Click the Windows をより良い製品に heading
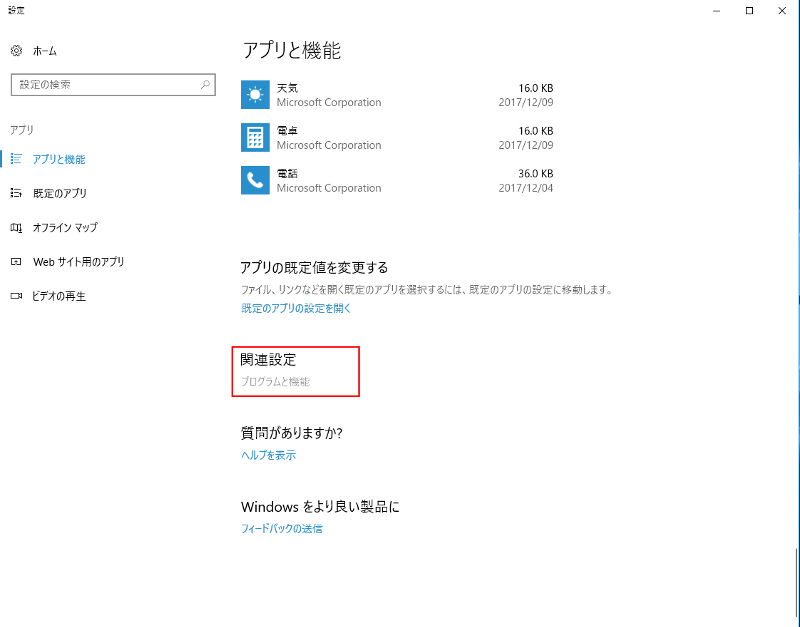Image resolution: width=800 pixels, height=627 pixels. (320, 507)
